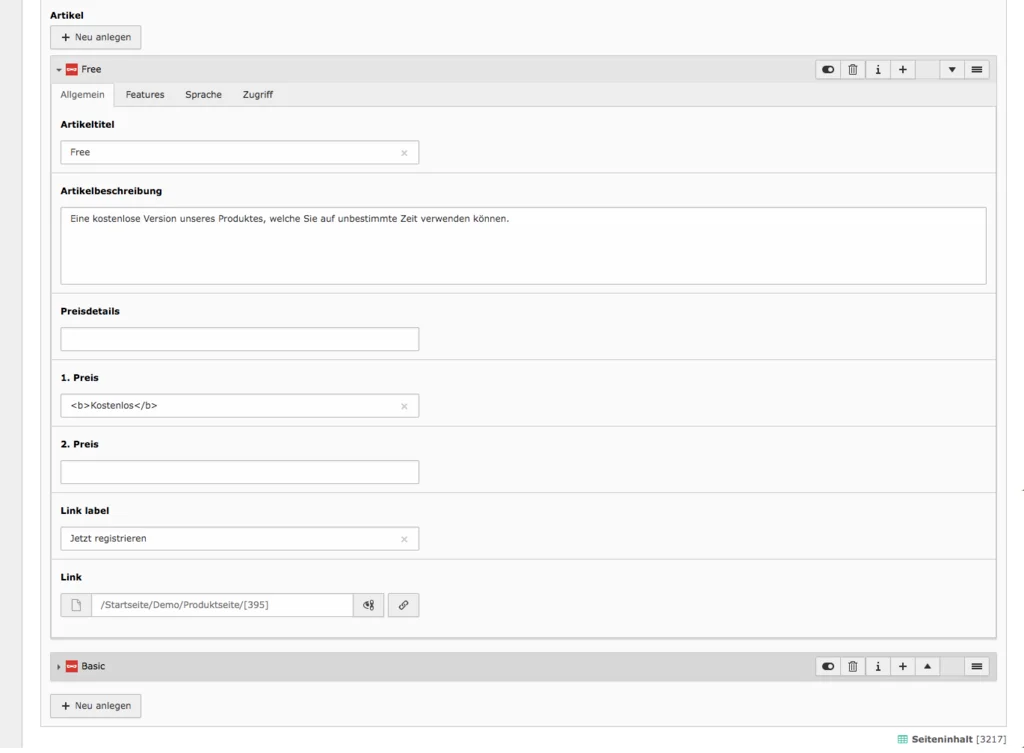Open the link browser for the Link field
The width and height of the screenshot is (1024, 753).
click(403, 604)
